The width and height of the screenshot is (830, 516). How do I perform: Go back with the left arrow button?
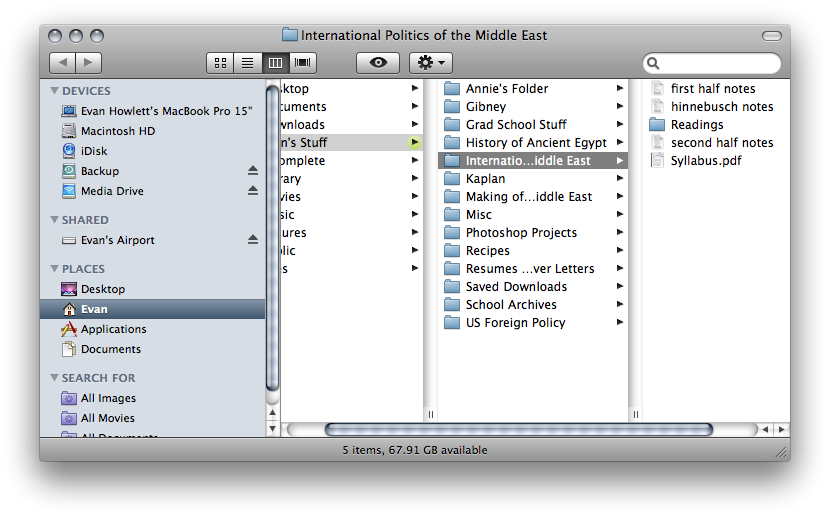[62, 63]
